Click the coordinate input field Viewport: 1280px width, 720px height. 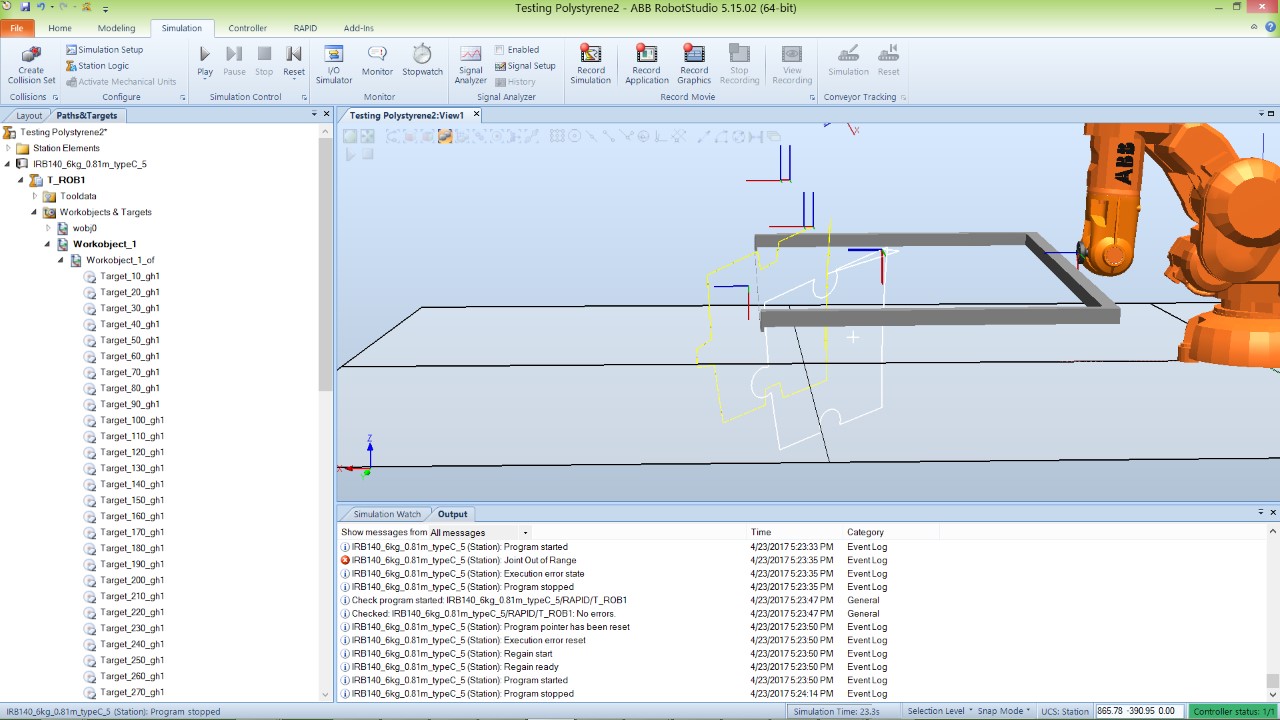[x=1138, y=711]
